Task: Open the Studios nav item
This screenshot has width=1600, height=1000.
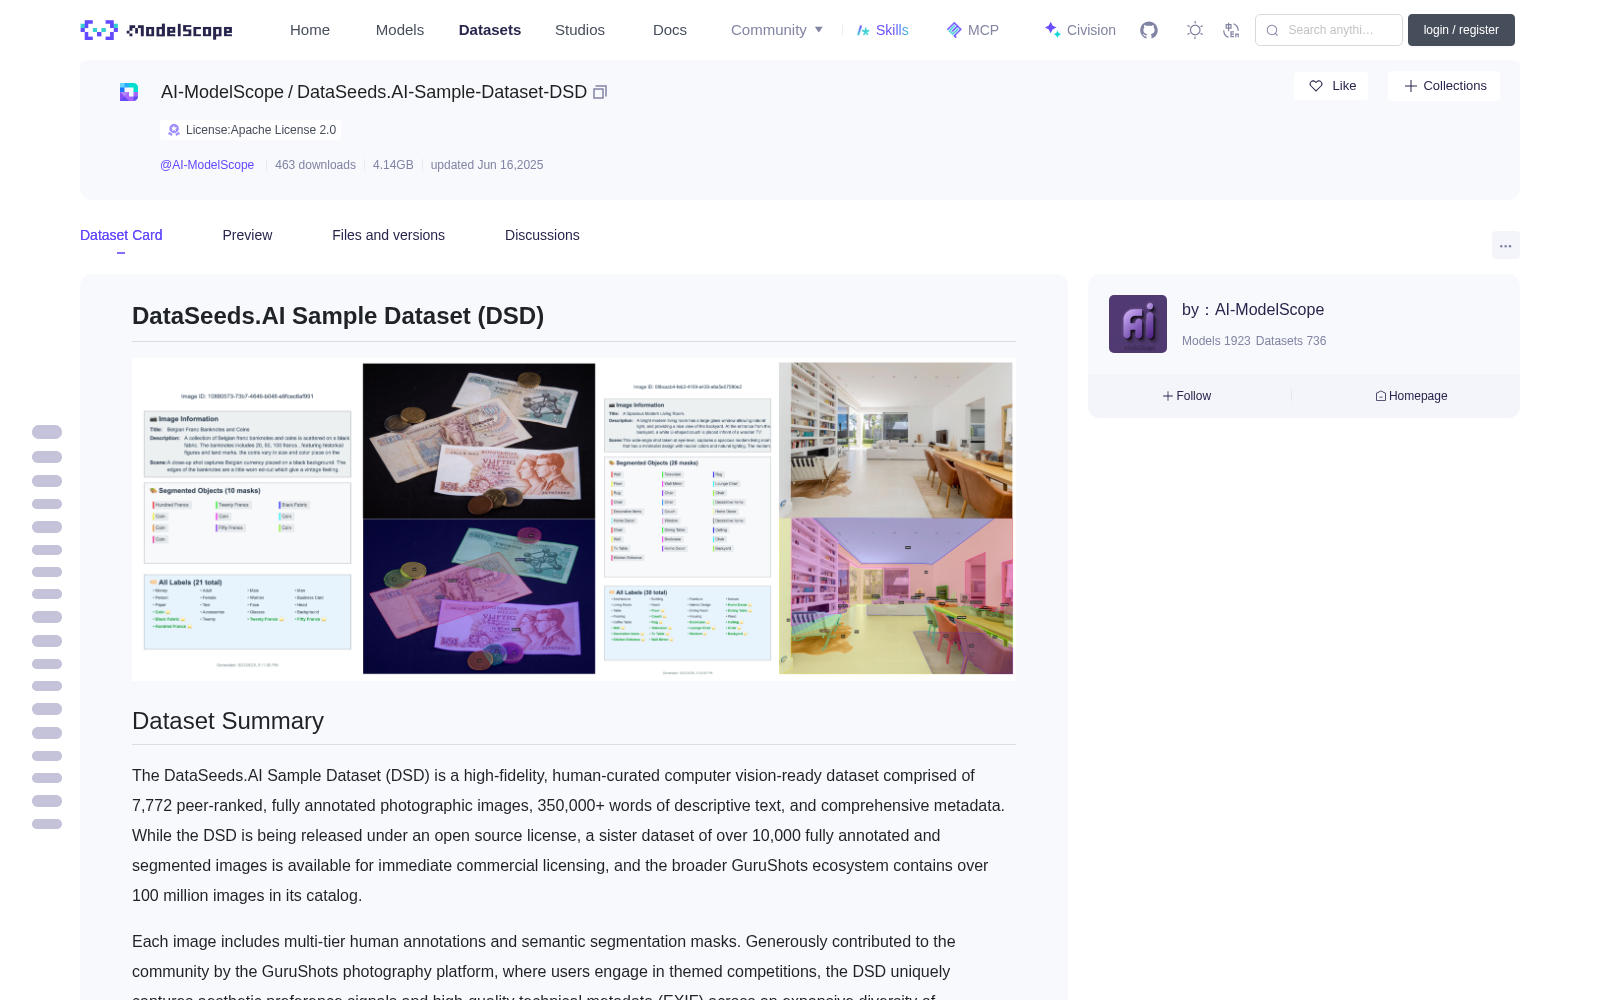Action: tap(580, 30)
